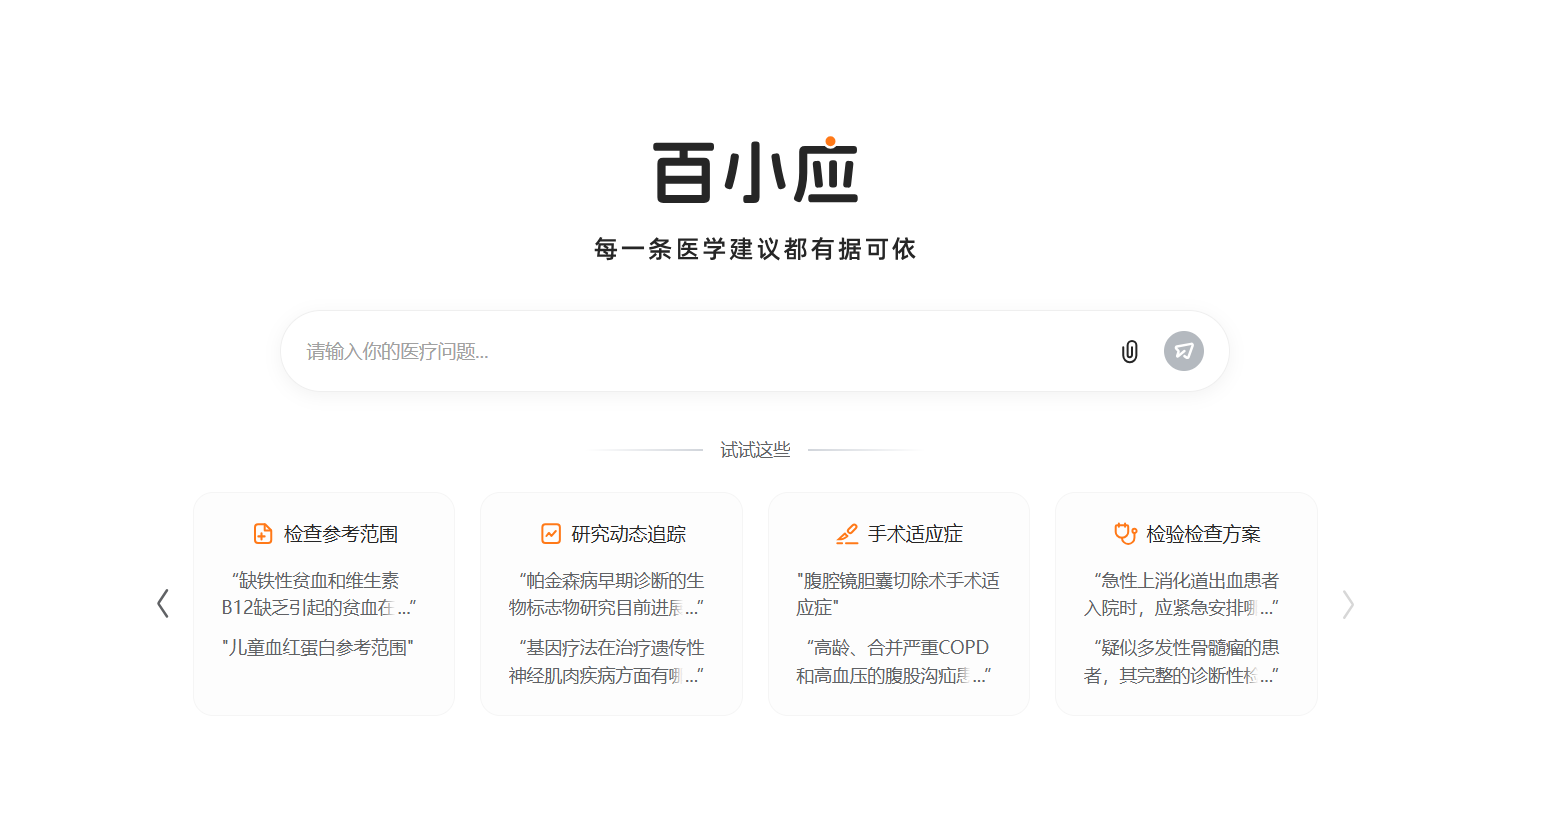Click the paperclip attachment icon
The image size is (1541, 833).
[1129, 351]
